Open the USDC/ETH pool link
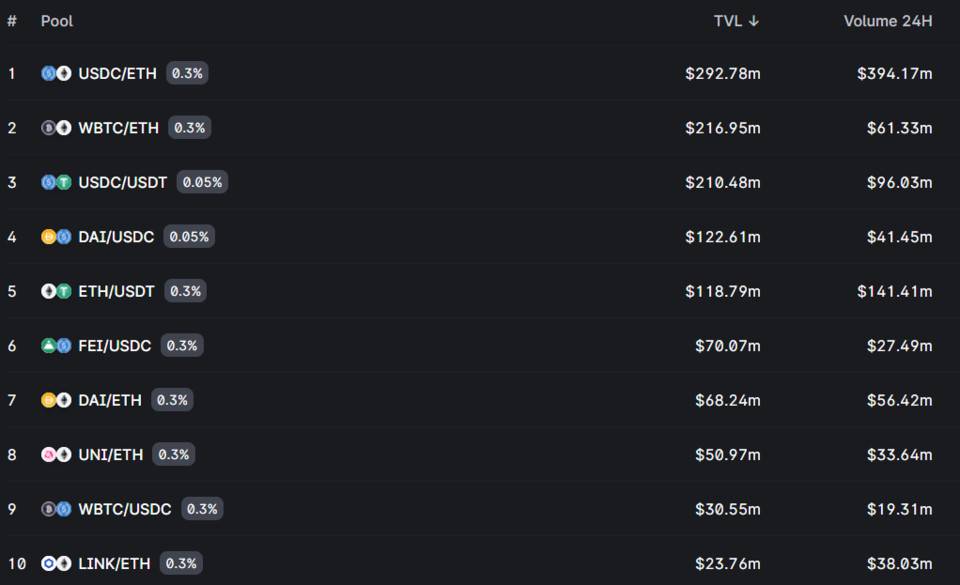This screenshot has width=960, height=585. tap(117, 73)
